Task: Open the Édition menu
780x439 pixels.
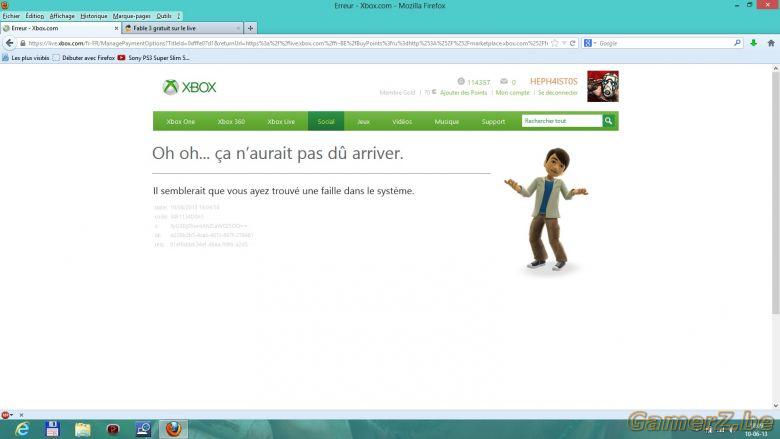Action: 35,16
